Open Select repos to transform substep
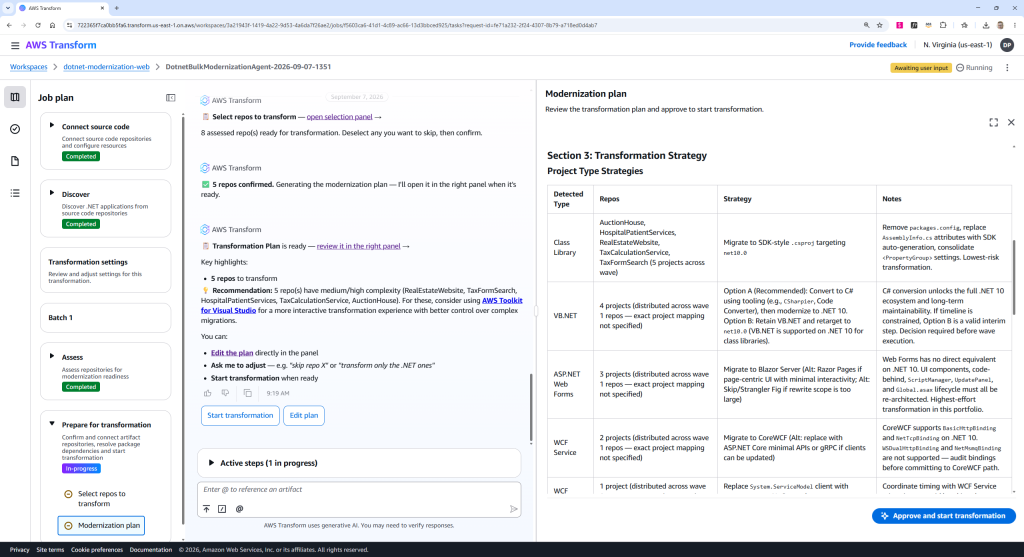Image resolution: width=1024 pixels, height=557 pixels. pyautogui.click(x=101, y=499)
